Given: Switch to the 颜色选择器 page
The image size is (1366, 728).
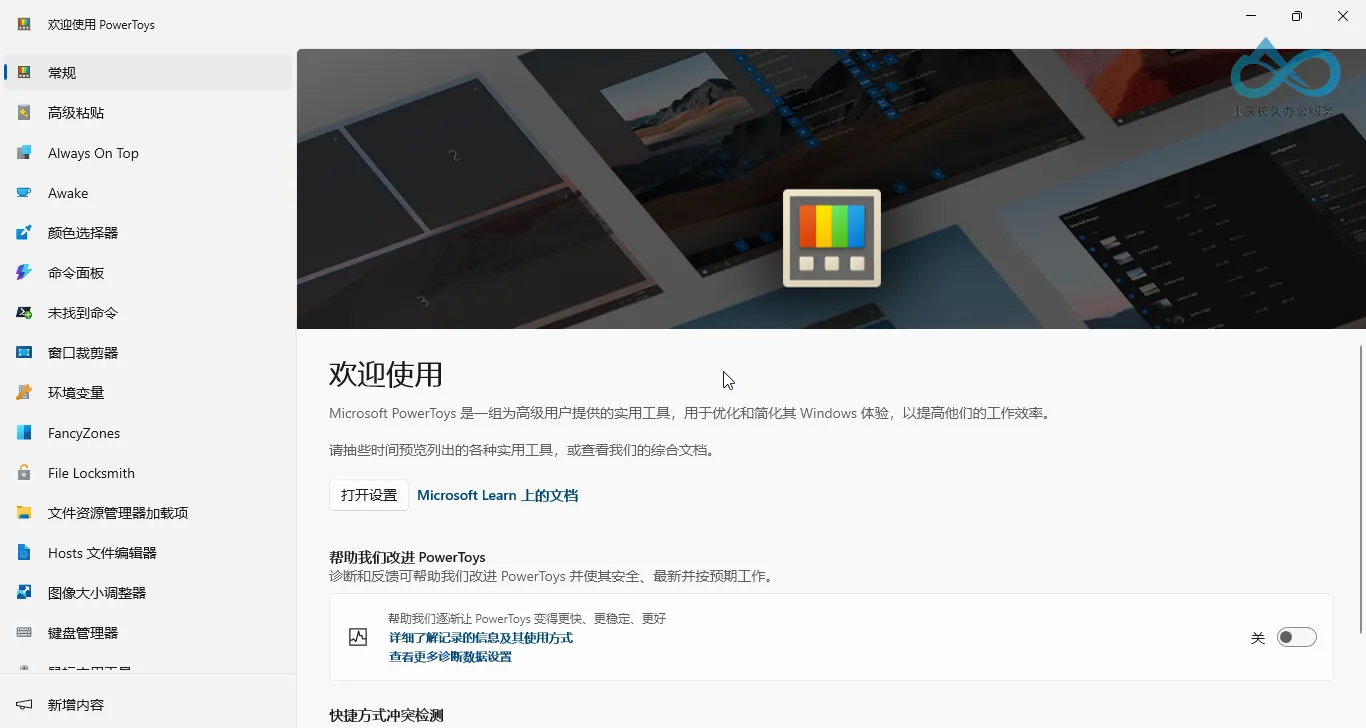Looking at the screenshot, I should pyautogui.click(x=148, y=233).
